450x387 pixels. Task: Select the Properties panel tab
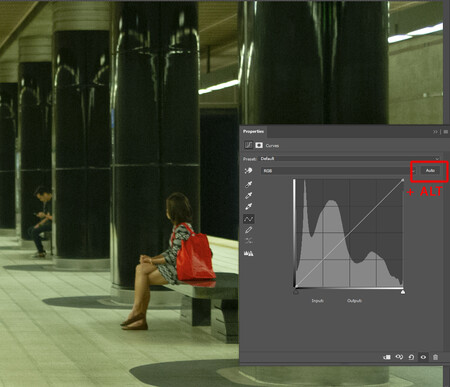(253, 131)
